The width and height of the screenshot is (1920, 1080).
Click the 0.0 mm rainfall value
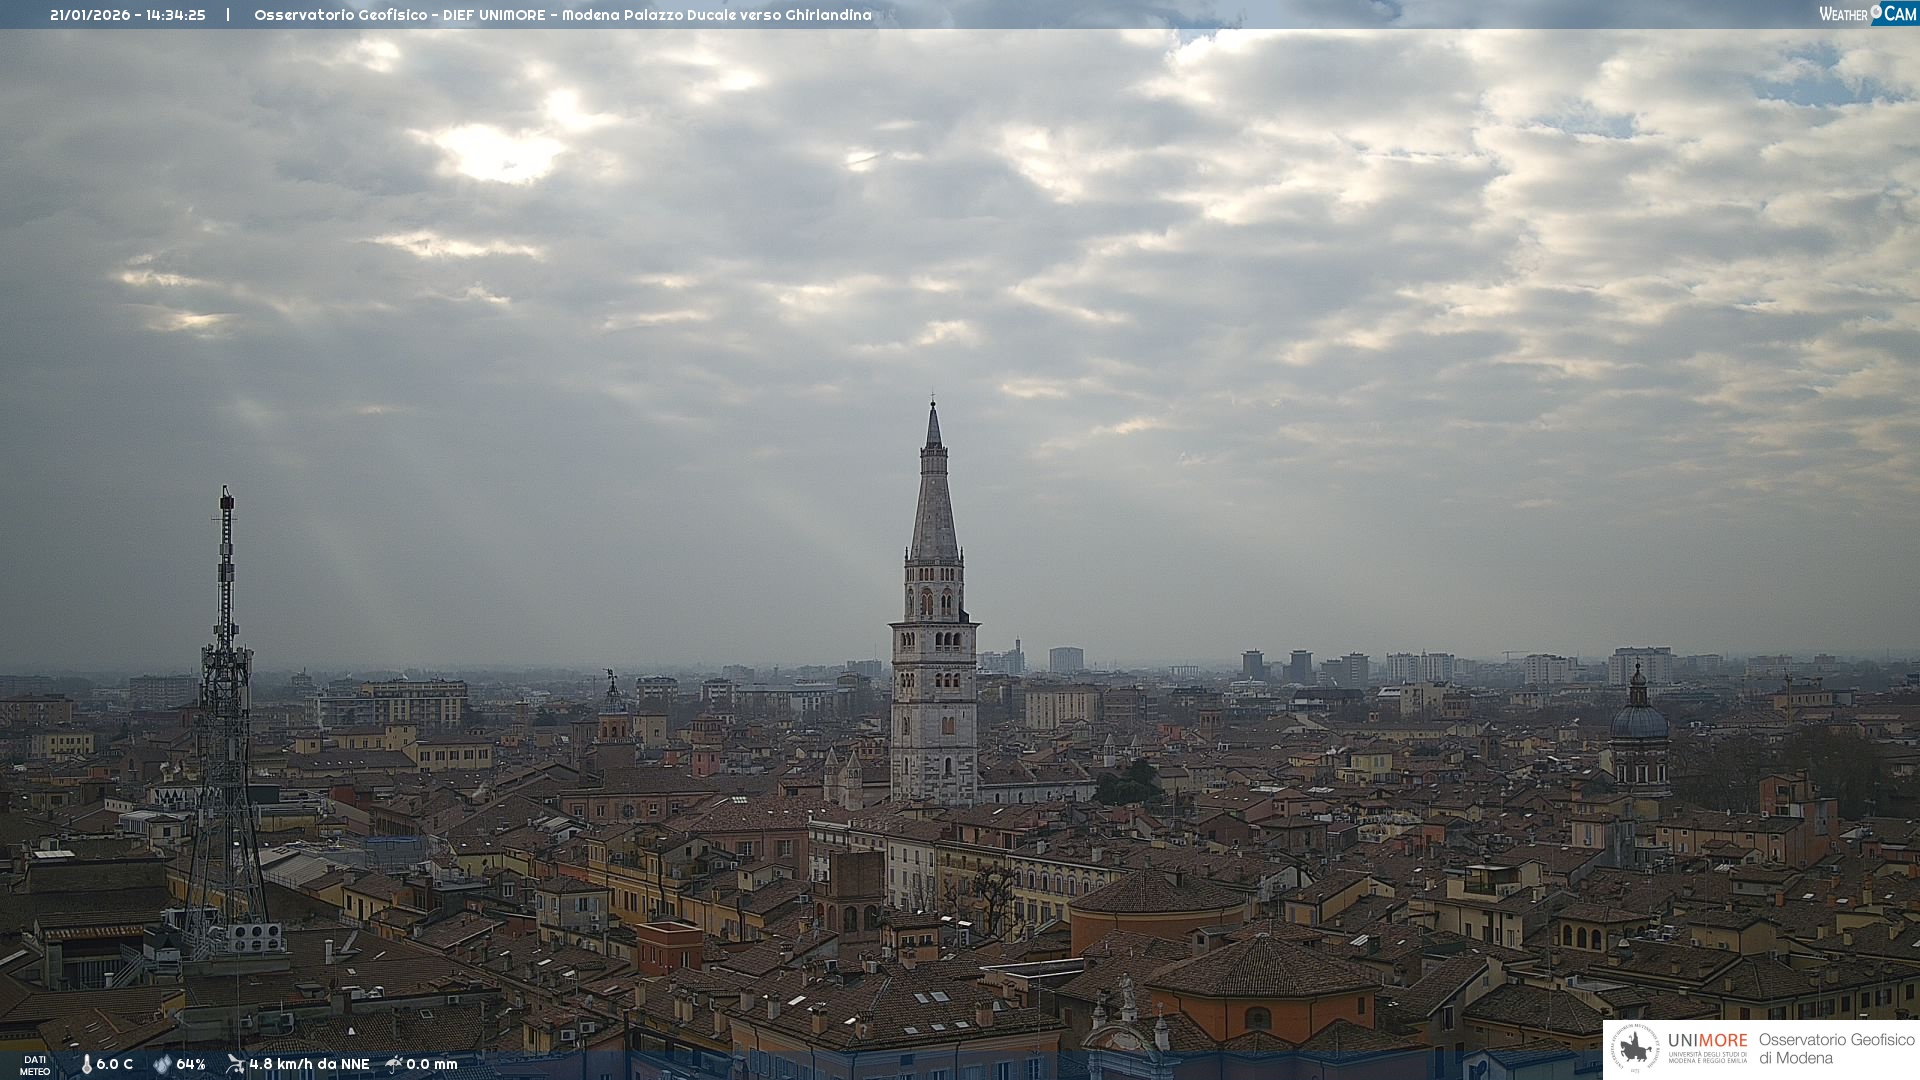(431, 1064)
